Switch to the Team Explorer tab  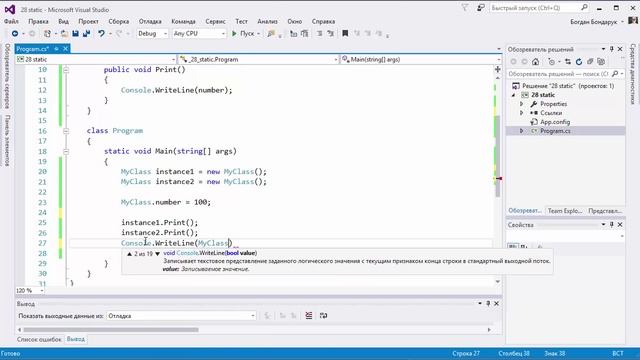pos(565,211)
